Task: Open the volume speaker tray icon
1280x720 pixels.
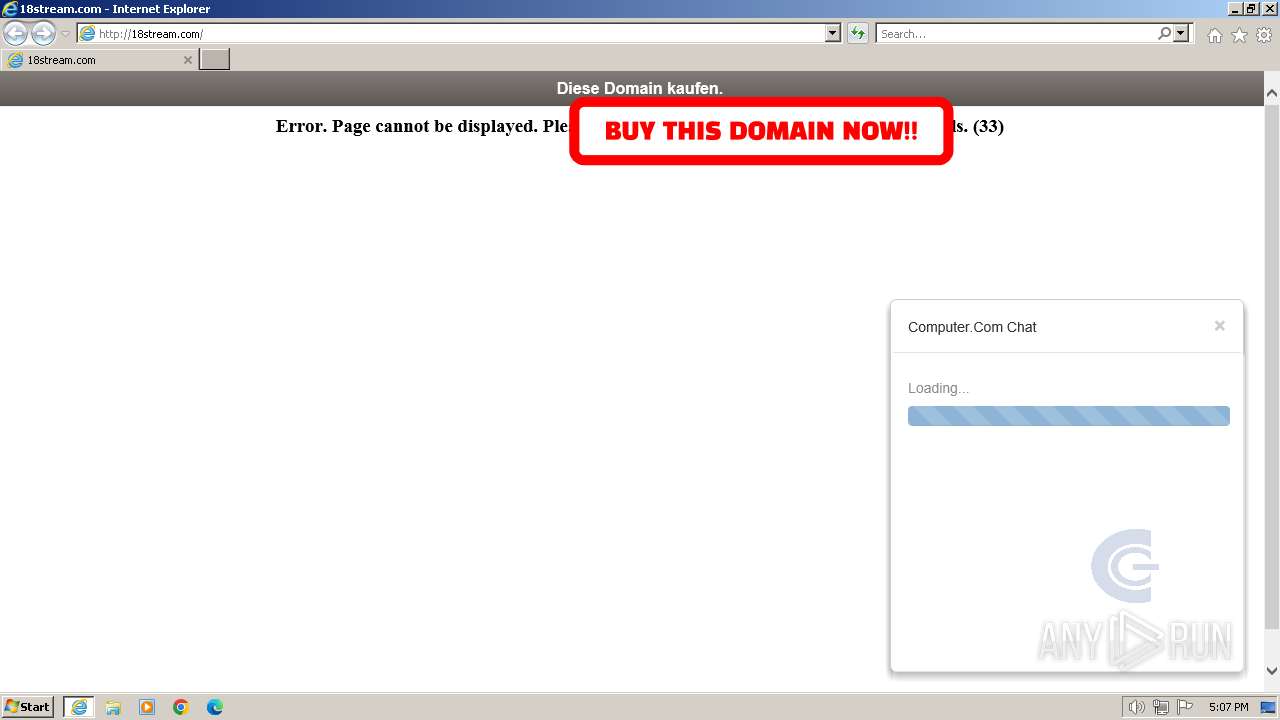Action: (1136, 707)
